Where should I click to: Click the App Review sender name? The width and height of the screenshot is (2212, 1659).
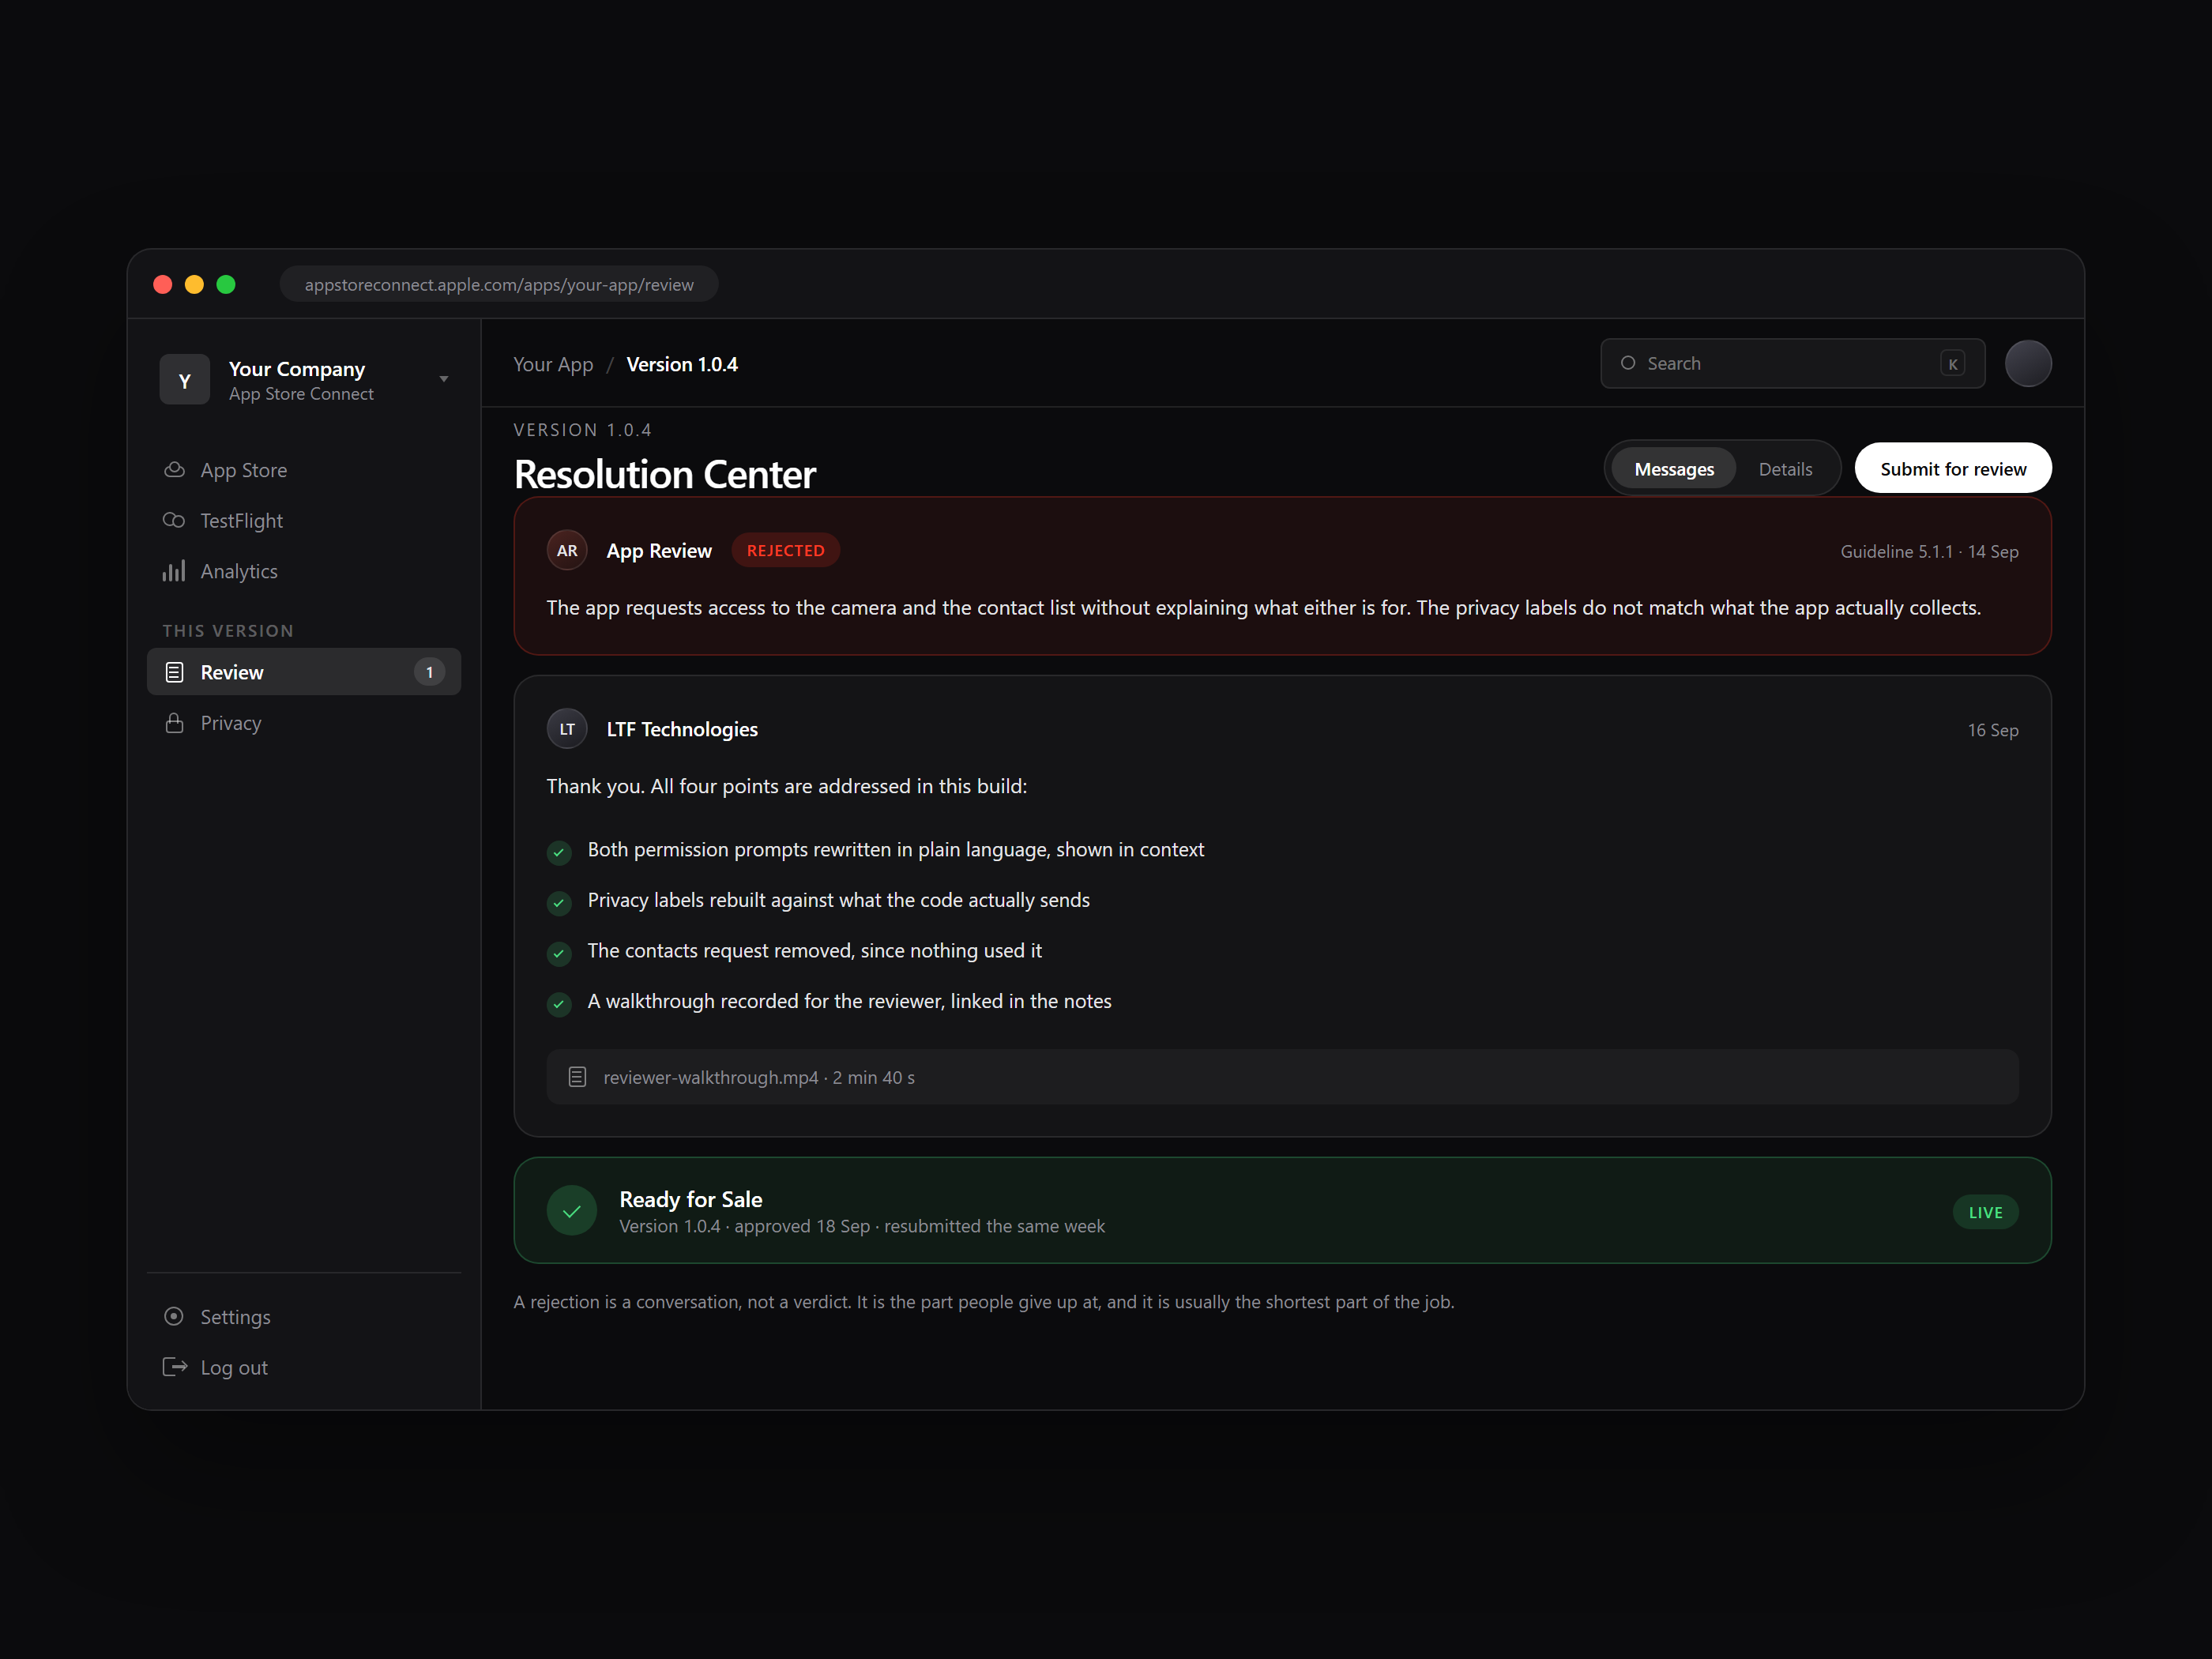click(x=659, y=551)
